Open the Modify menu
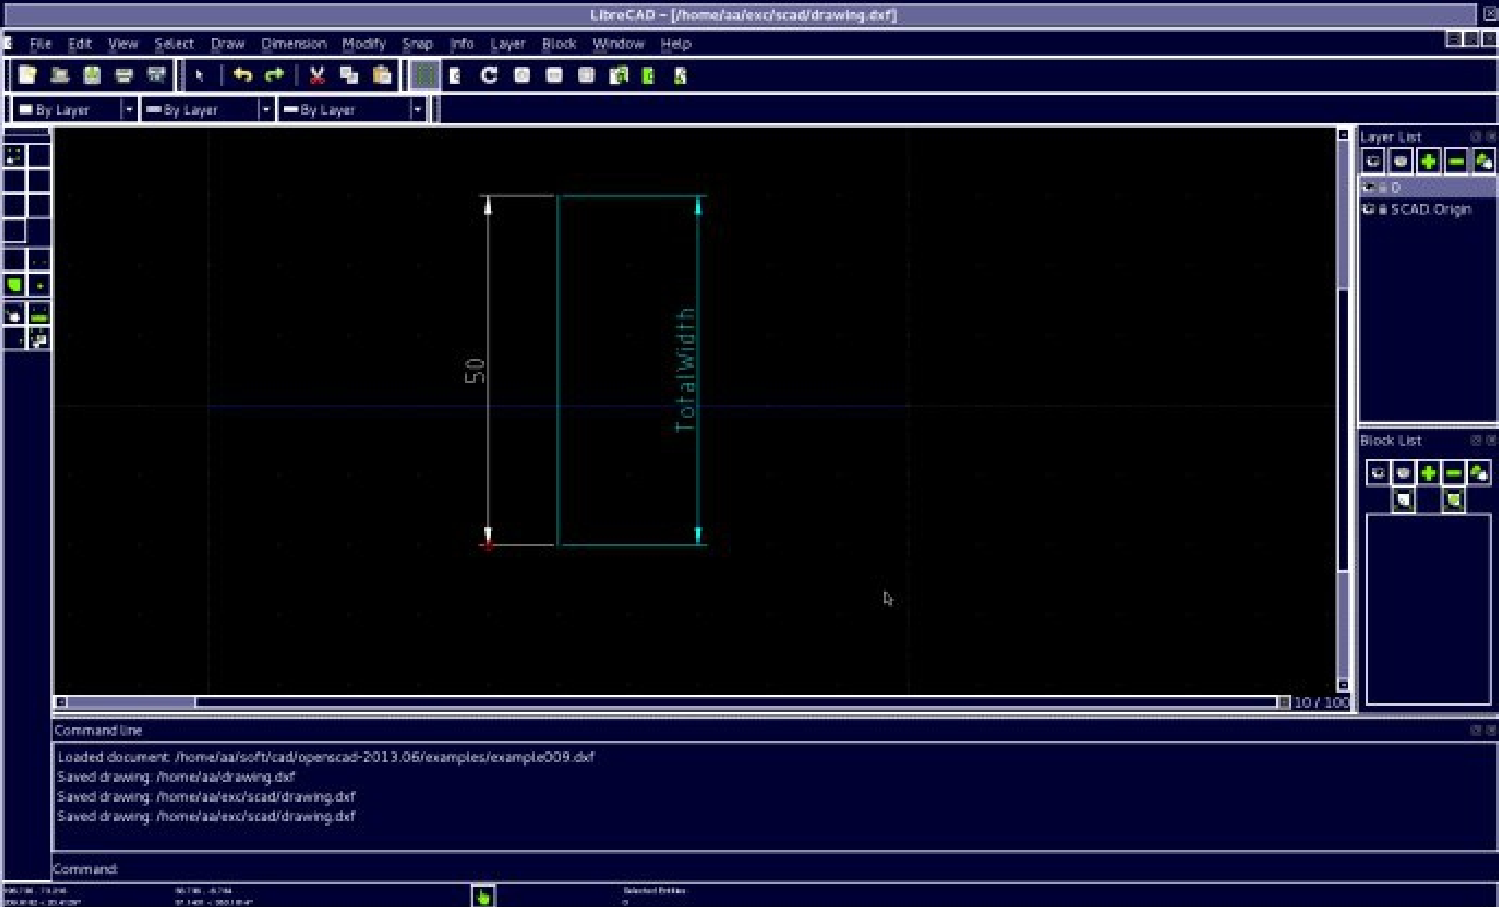This screenshot has width=1499, height=907. [x=363, y=44]
